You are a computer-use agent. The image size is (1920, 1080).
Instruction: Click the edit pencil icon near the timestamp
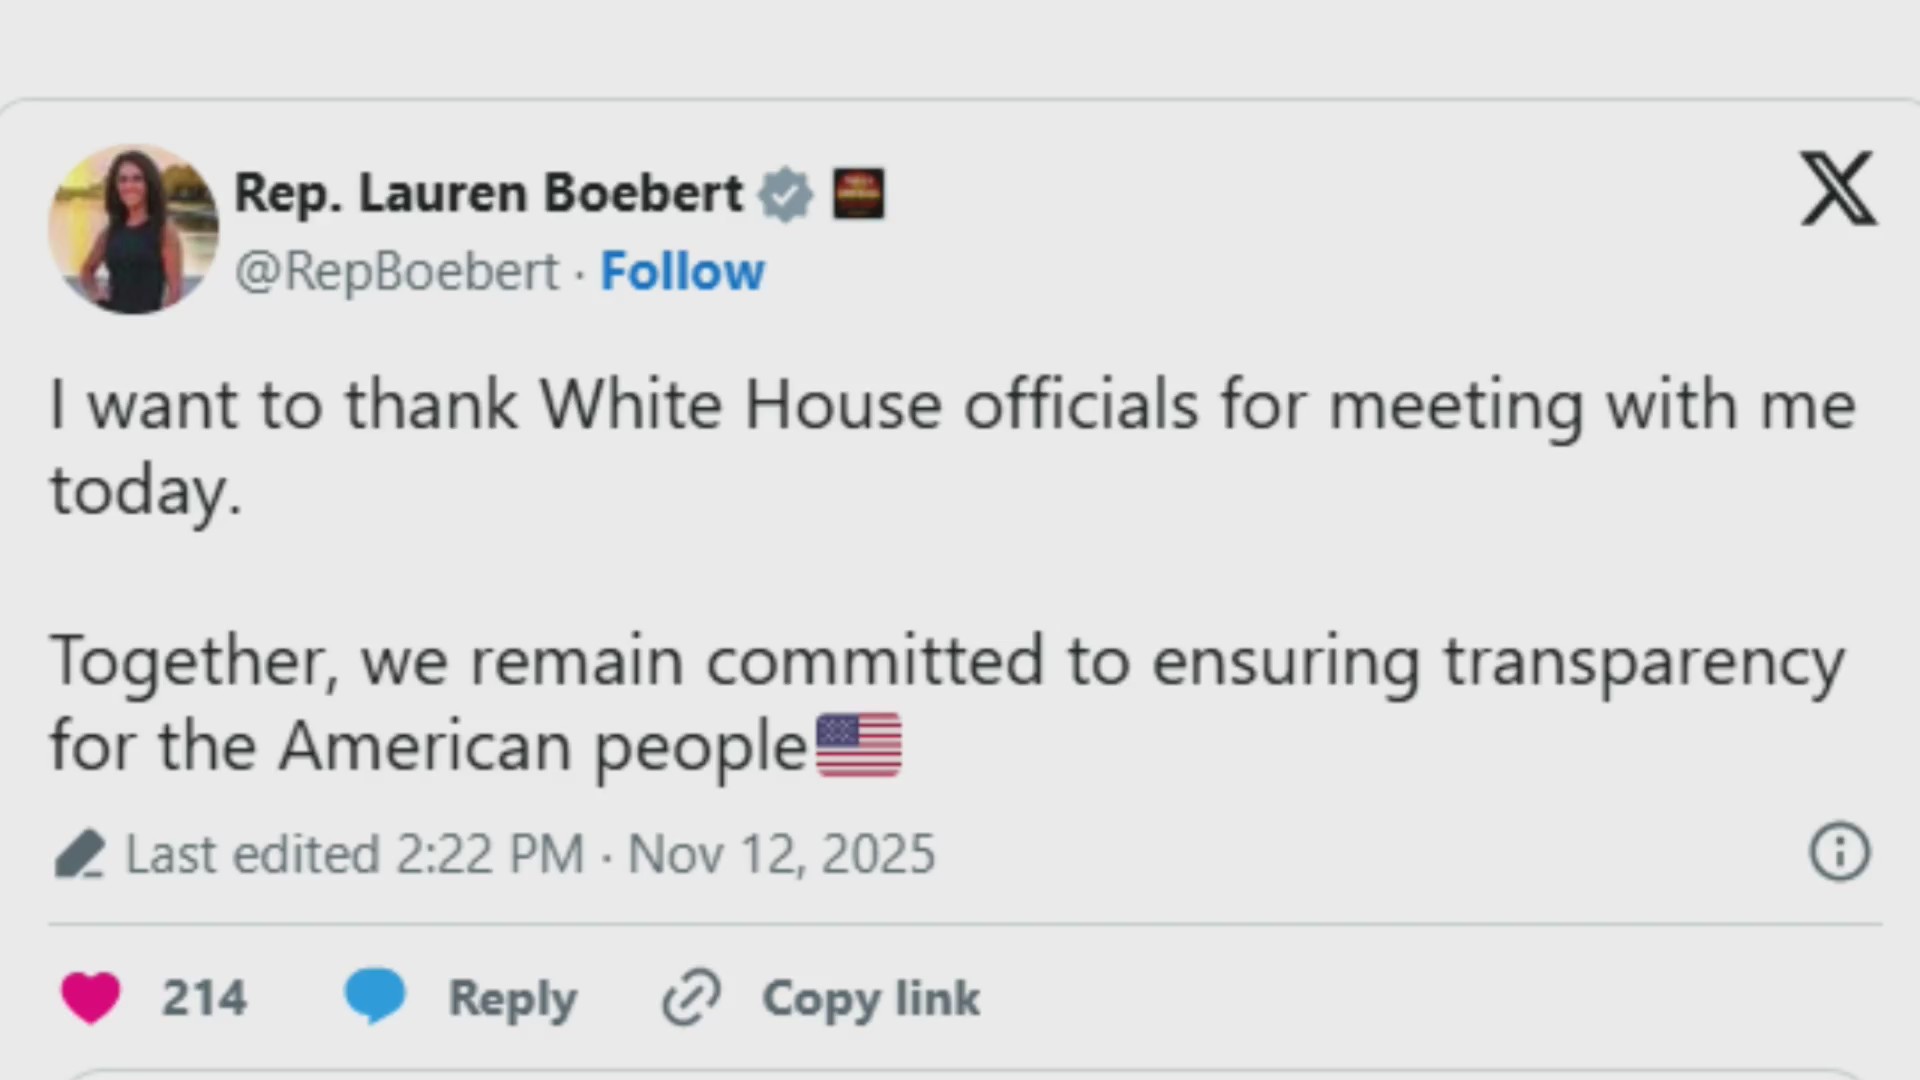coord(80,853)
